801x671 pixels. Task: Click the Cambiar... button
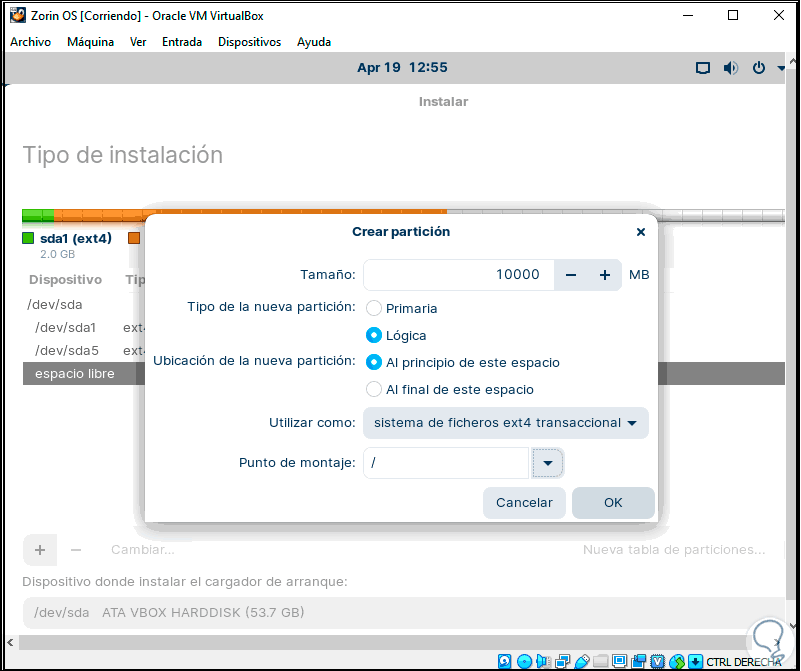(x=143, y=550)
